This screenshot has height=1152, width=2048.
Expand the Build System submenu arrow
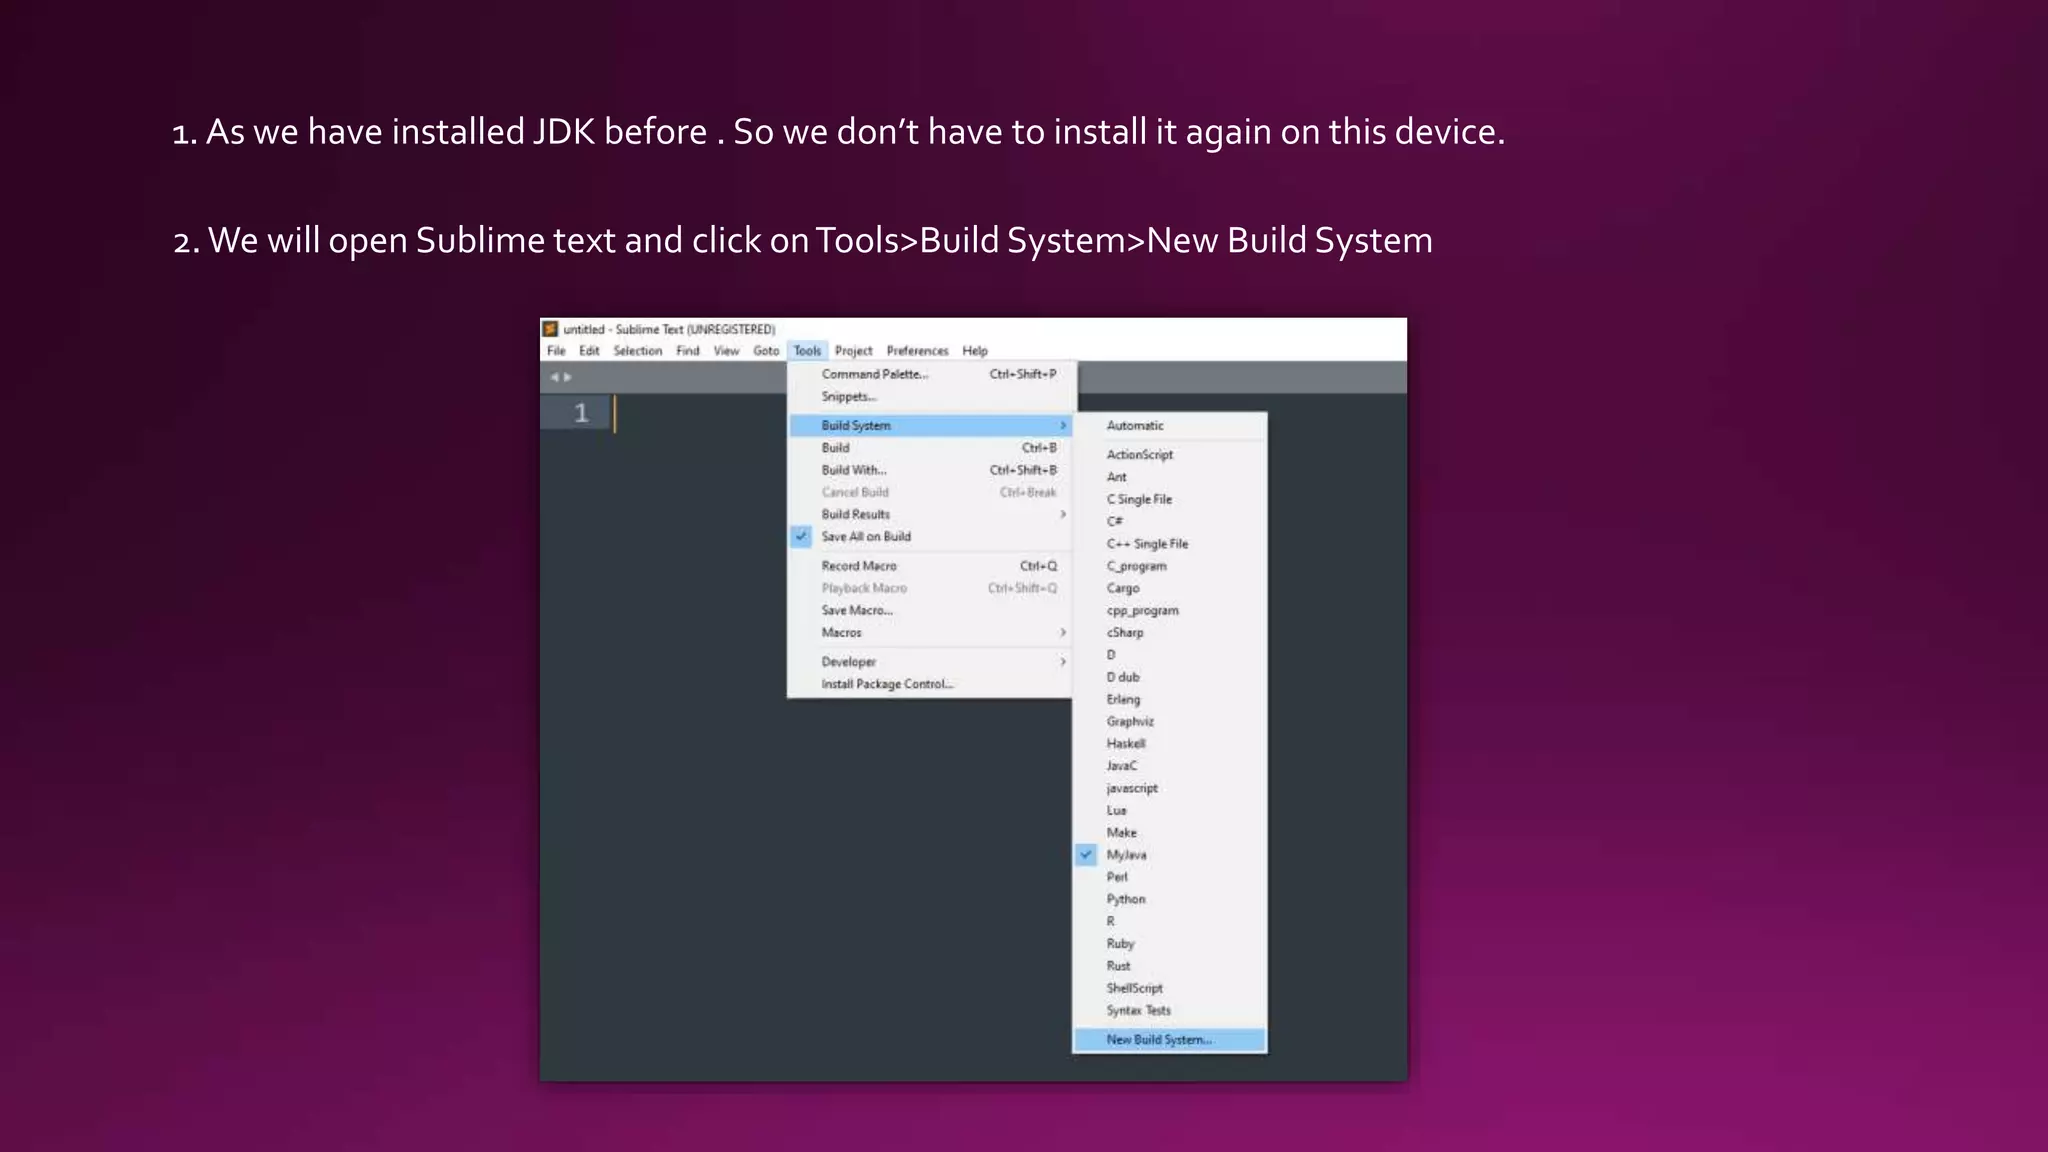coord(1062,425)
